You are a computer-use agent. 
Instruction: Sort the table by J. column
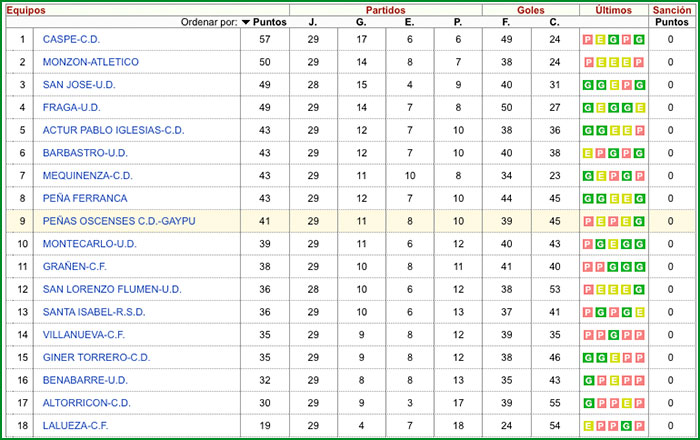coord(312,22)
